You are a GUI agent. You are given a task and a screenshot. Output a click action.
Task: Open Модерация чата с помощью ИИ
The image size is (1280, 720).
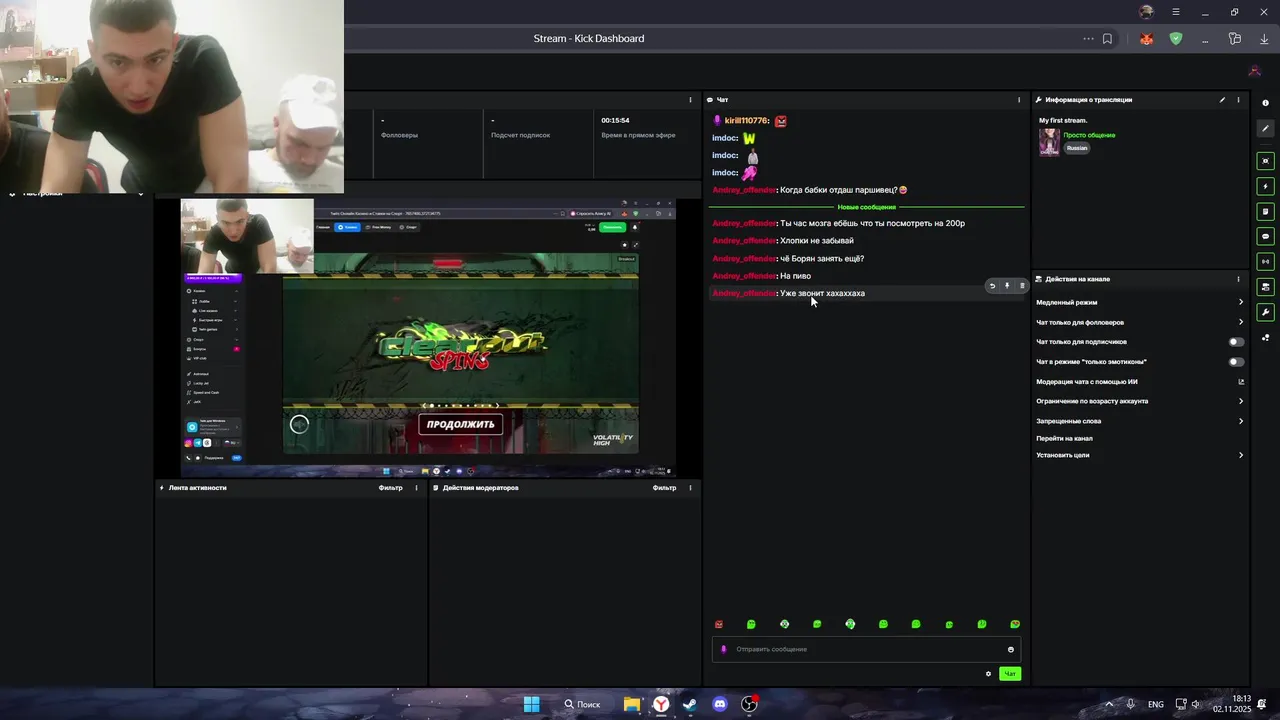coord(1140,381)
